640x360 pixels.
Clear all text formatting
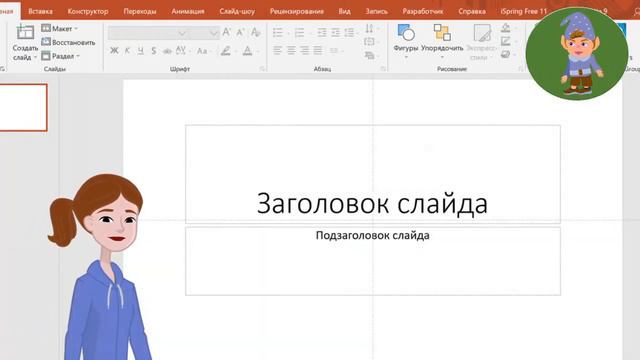point(256,33)
